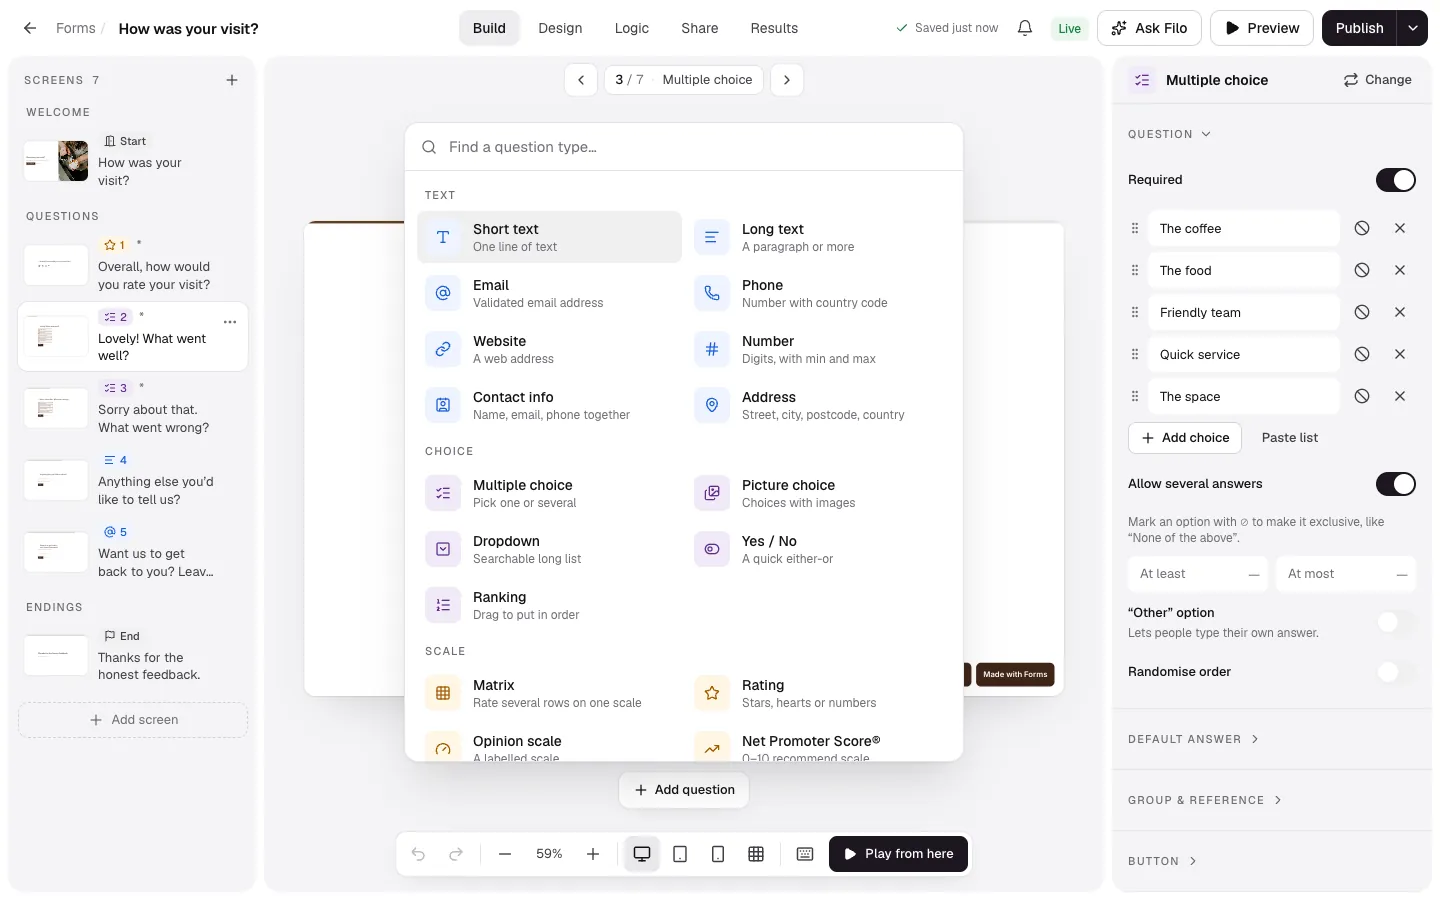Redo the last change
The height and width of the screenshot is (900, 1440).
tap(456, 854)
